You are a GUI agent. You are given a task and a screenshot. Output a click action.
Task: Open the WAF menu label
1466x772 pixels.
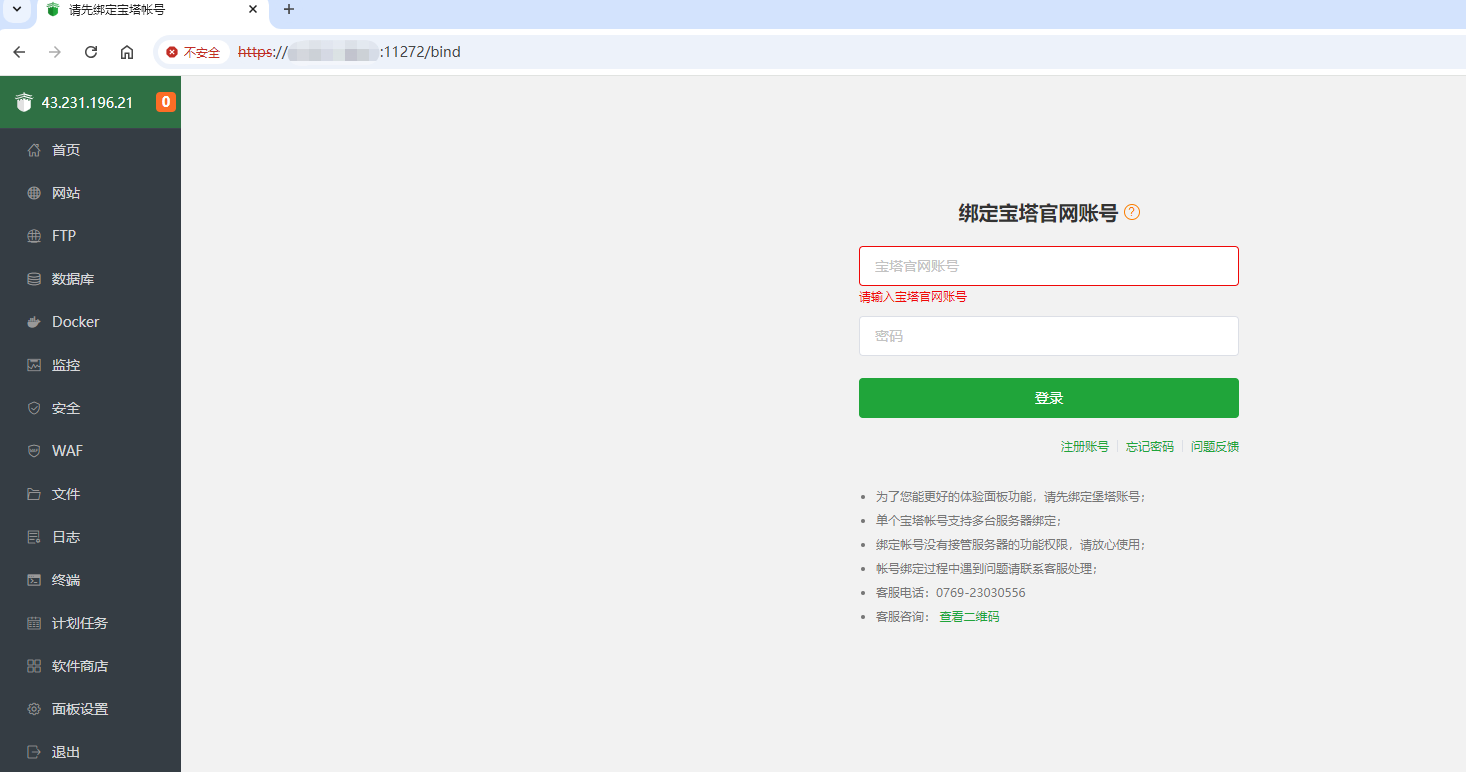(68, 451)
